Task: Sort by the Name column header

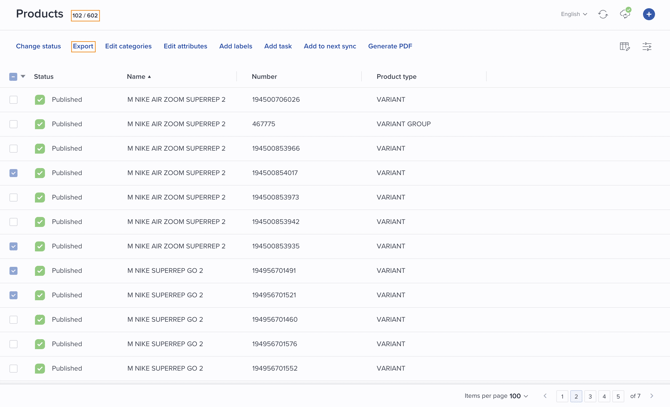Action: pyautogui.click(x=137, y=77)
